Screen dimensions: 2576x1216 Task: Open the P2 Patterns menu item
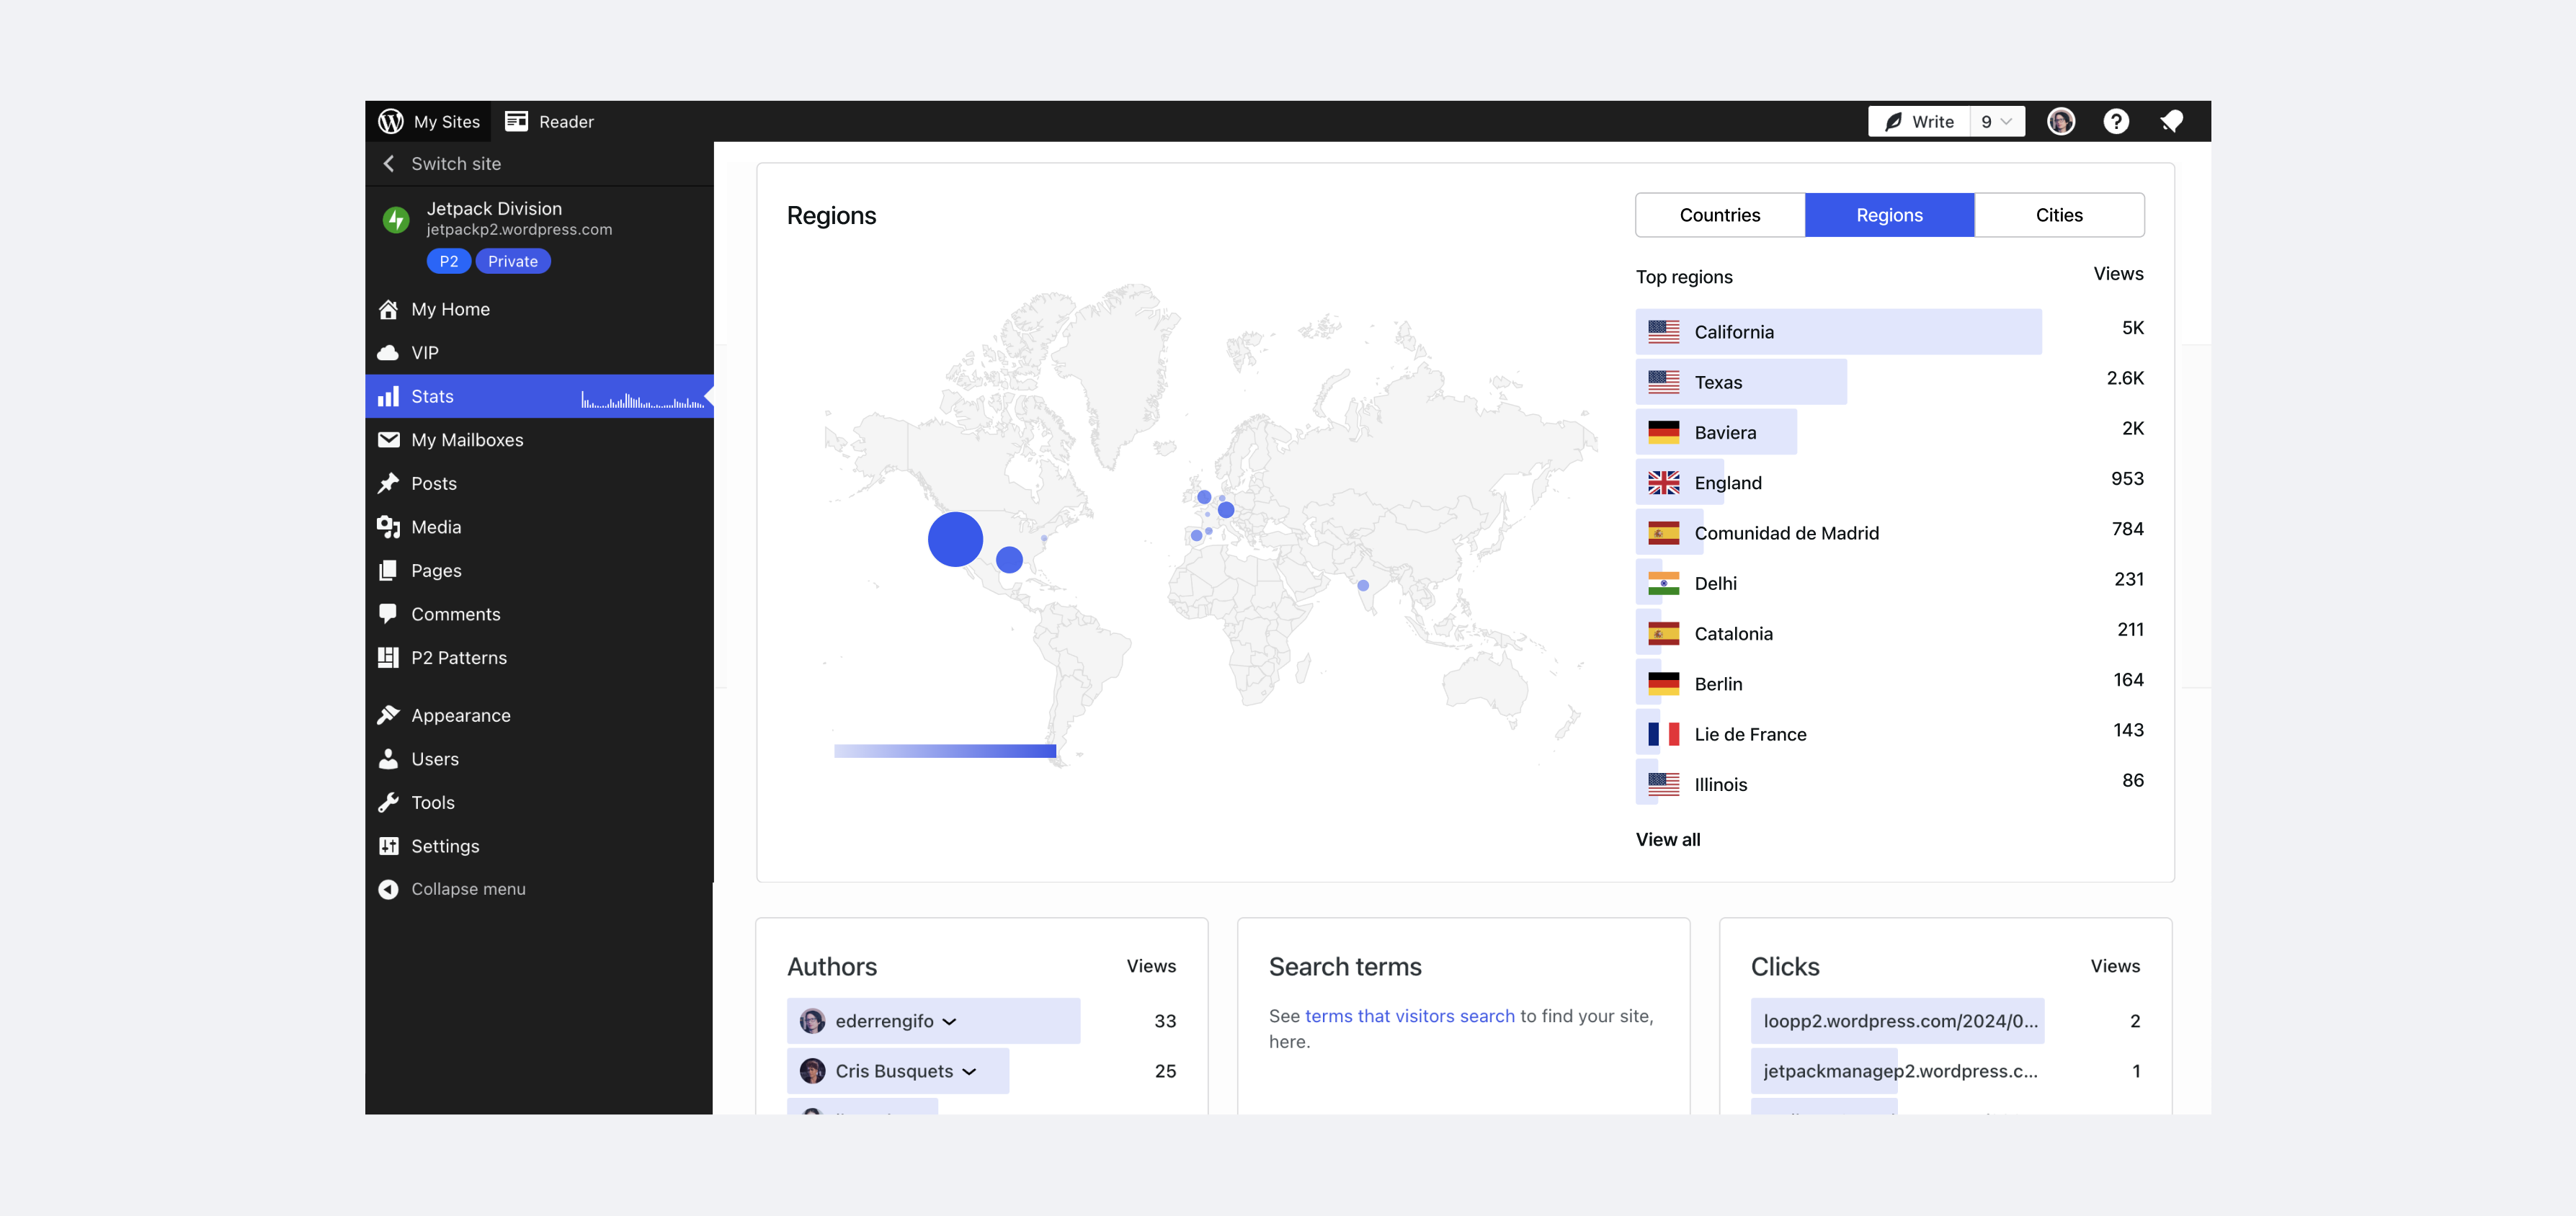coord(458,658)
